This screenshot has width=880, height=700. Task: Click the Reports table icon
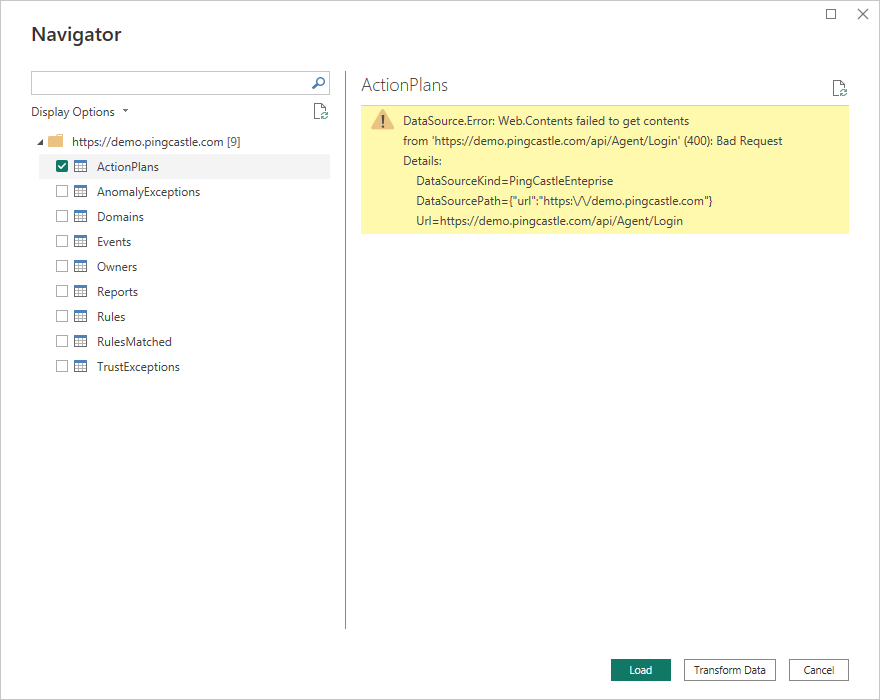(x=81, y=291)
